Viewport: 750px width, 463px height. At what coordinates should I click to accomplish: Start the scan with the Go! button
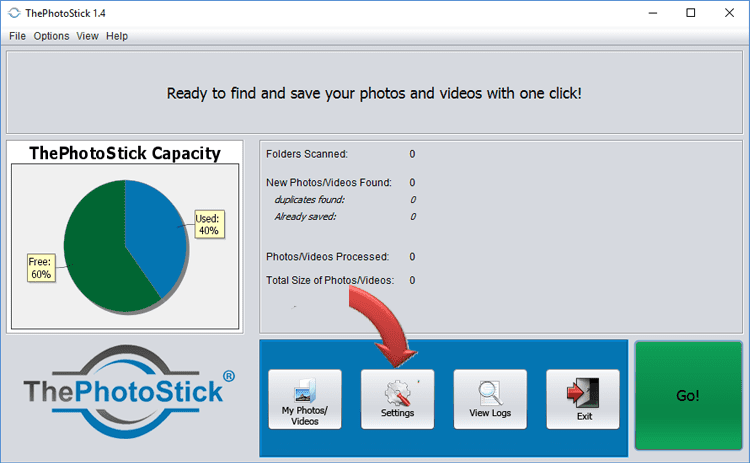click(688, 396)
